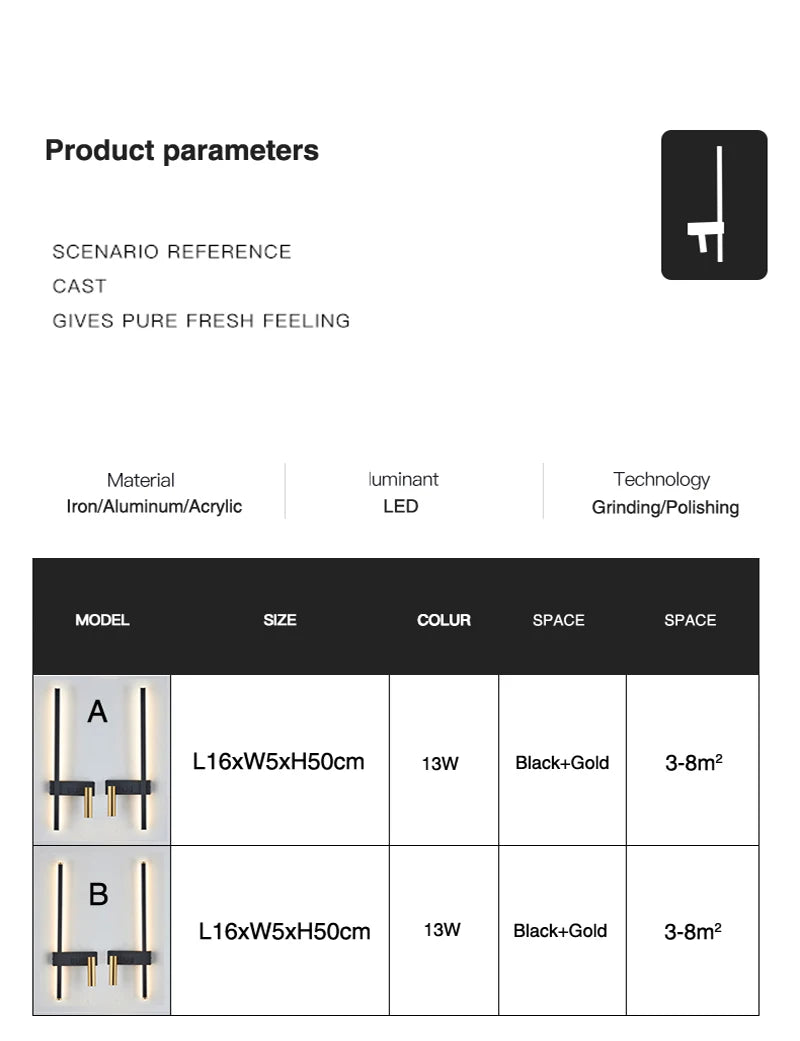Viewport: 800px width, 1041px height.
Task: Click the "Iron/Aluminum/Acrylic" material value
Action: point(154,506)
